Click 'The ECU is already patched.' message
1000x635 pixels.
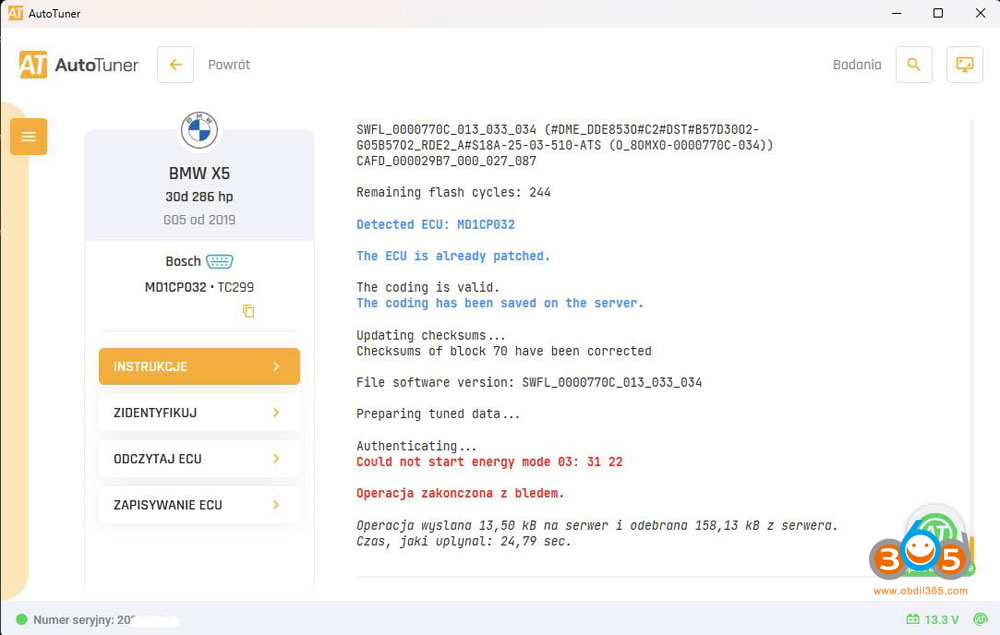[453, 256]
